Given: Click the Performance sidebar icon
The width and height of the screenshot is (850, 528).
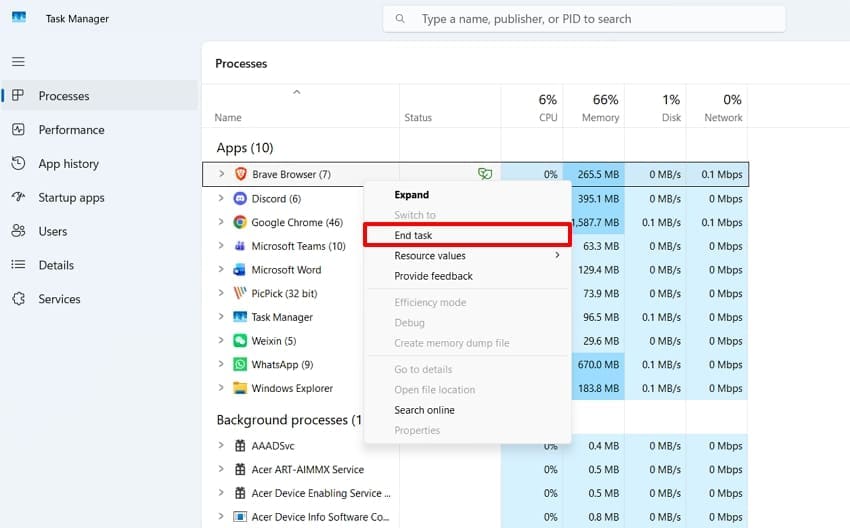Looking at the screenshot, I should [18, 130].
